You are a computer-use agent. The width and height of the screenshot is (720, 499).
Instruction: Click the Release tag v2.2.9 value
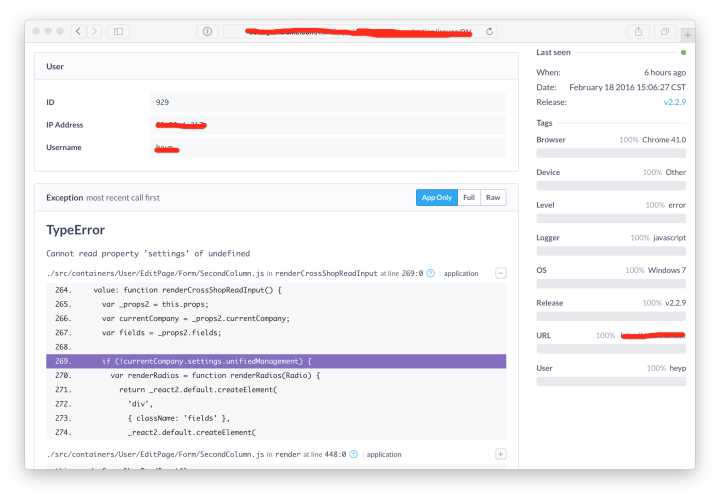pos(675,303)
